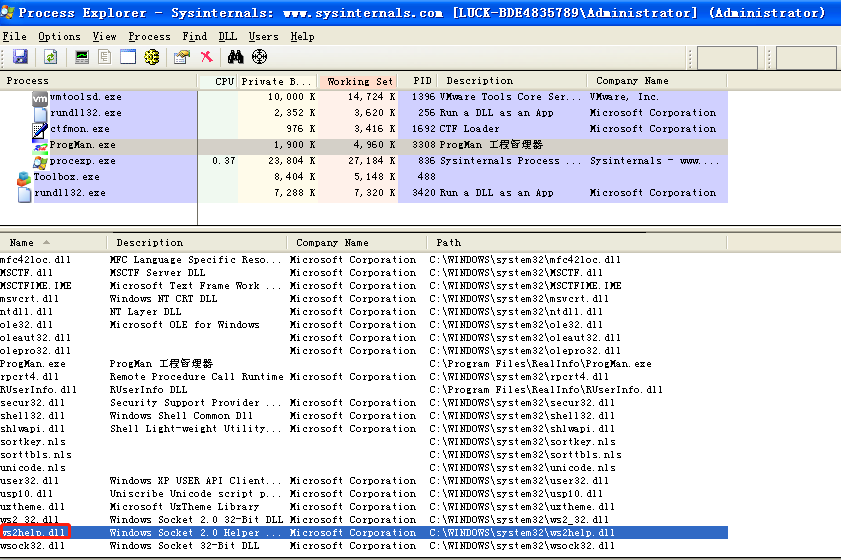Click the Refresh Now toolbar icon
This screenshot has width=841, height=560.
(x=50, y=58)
